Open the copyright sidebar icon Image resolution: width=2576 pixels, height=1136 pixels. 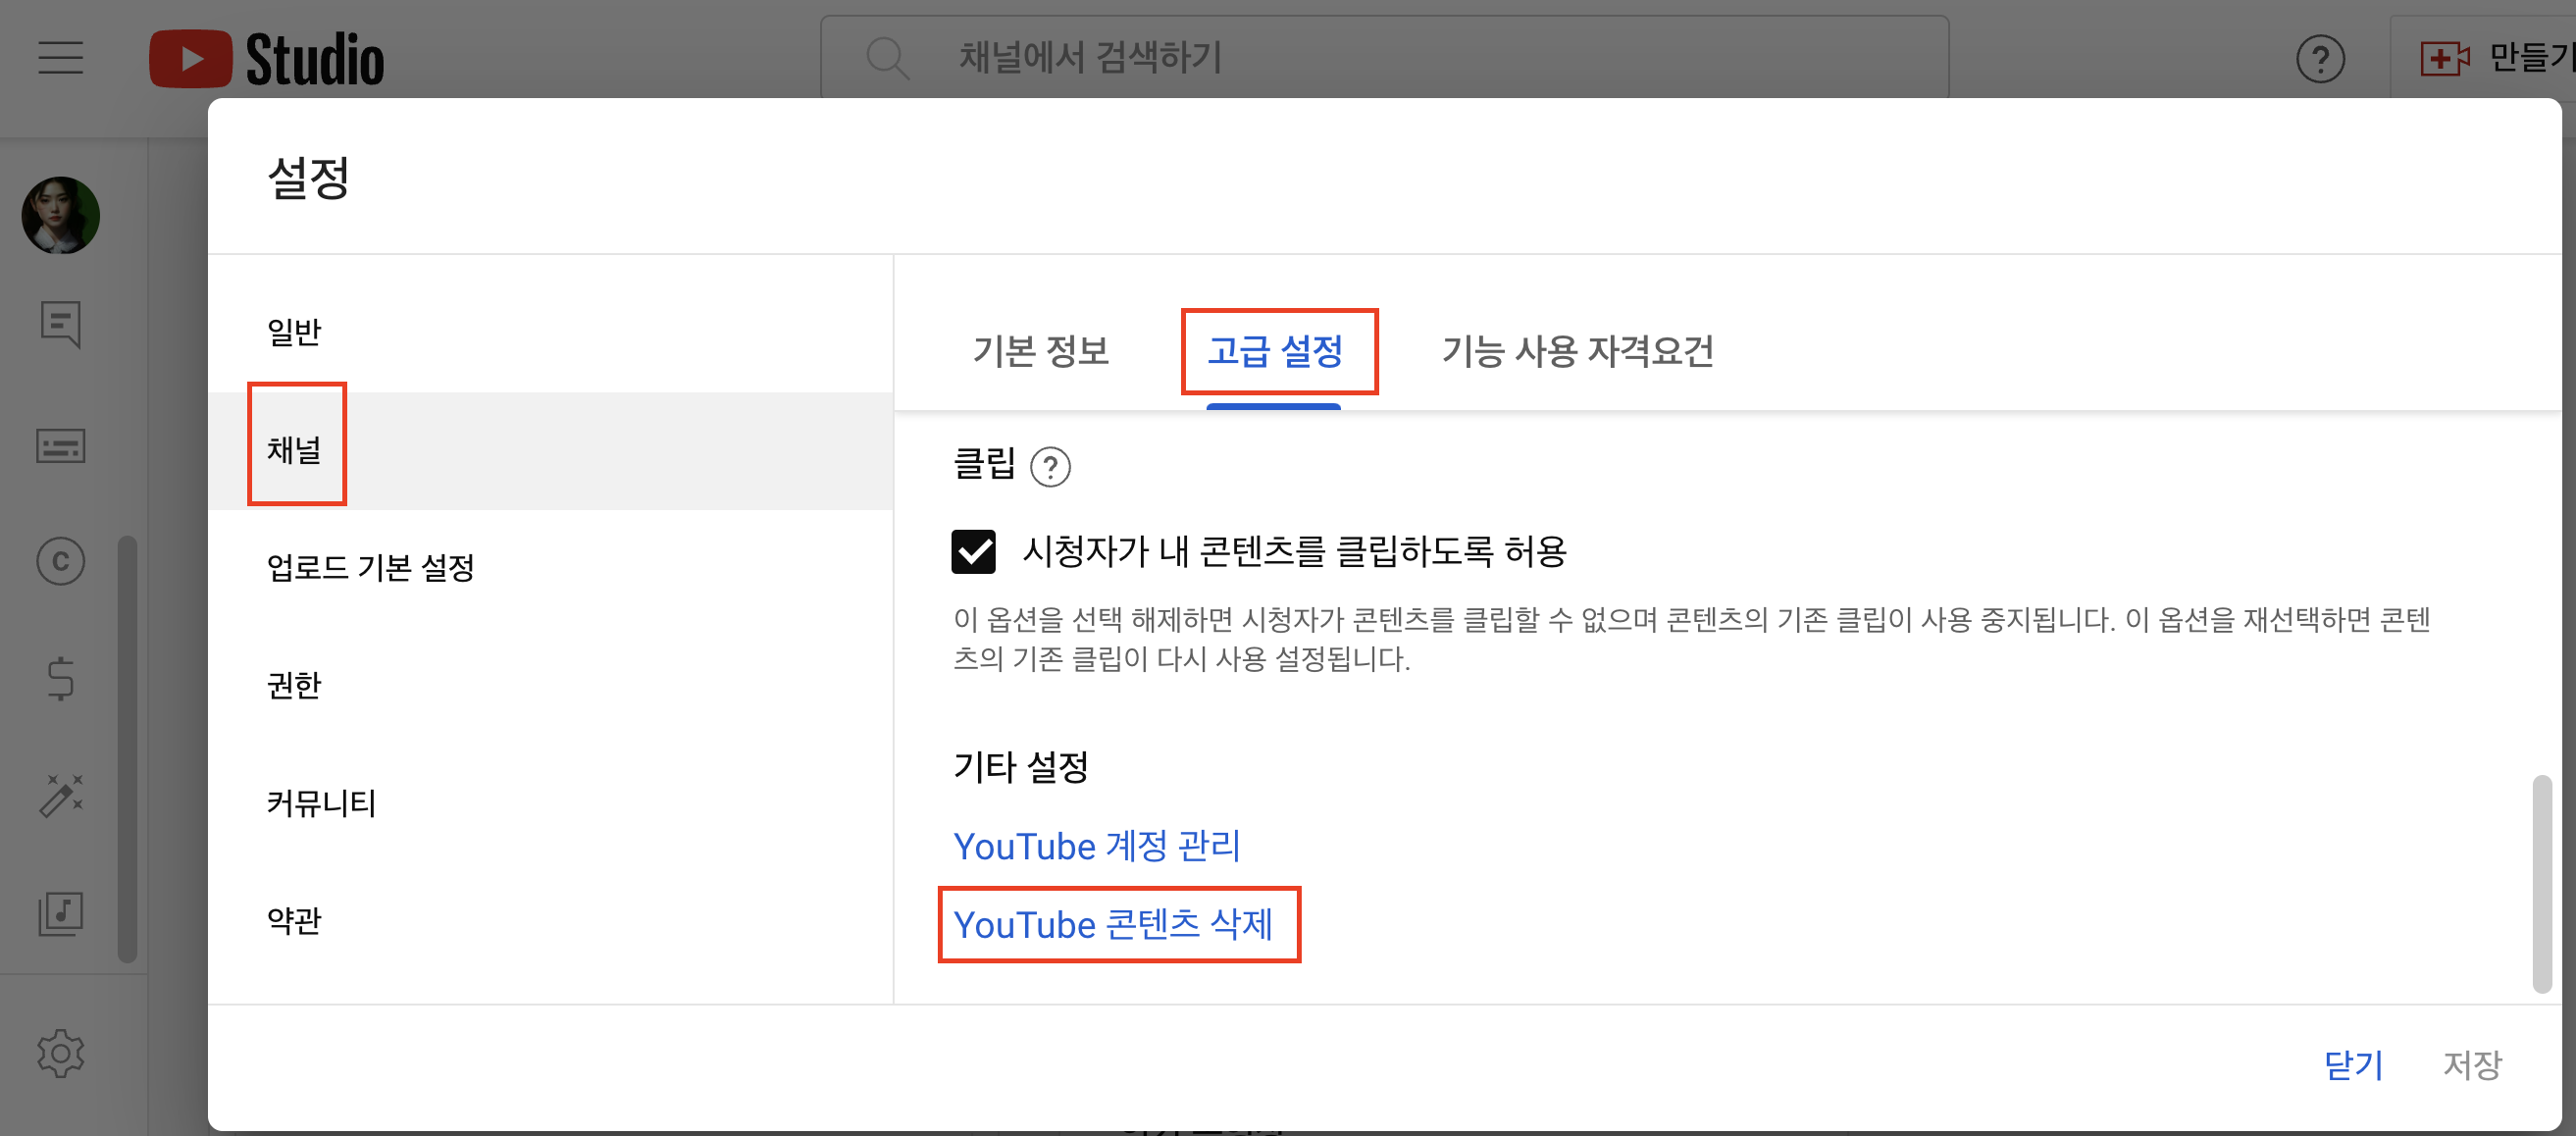[61, 561]
